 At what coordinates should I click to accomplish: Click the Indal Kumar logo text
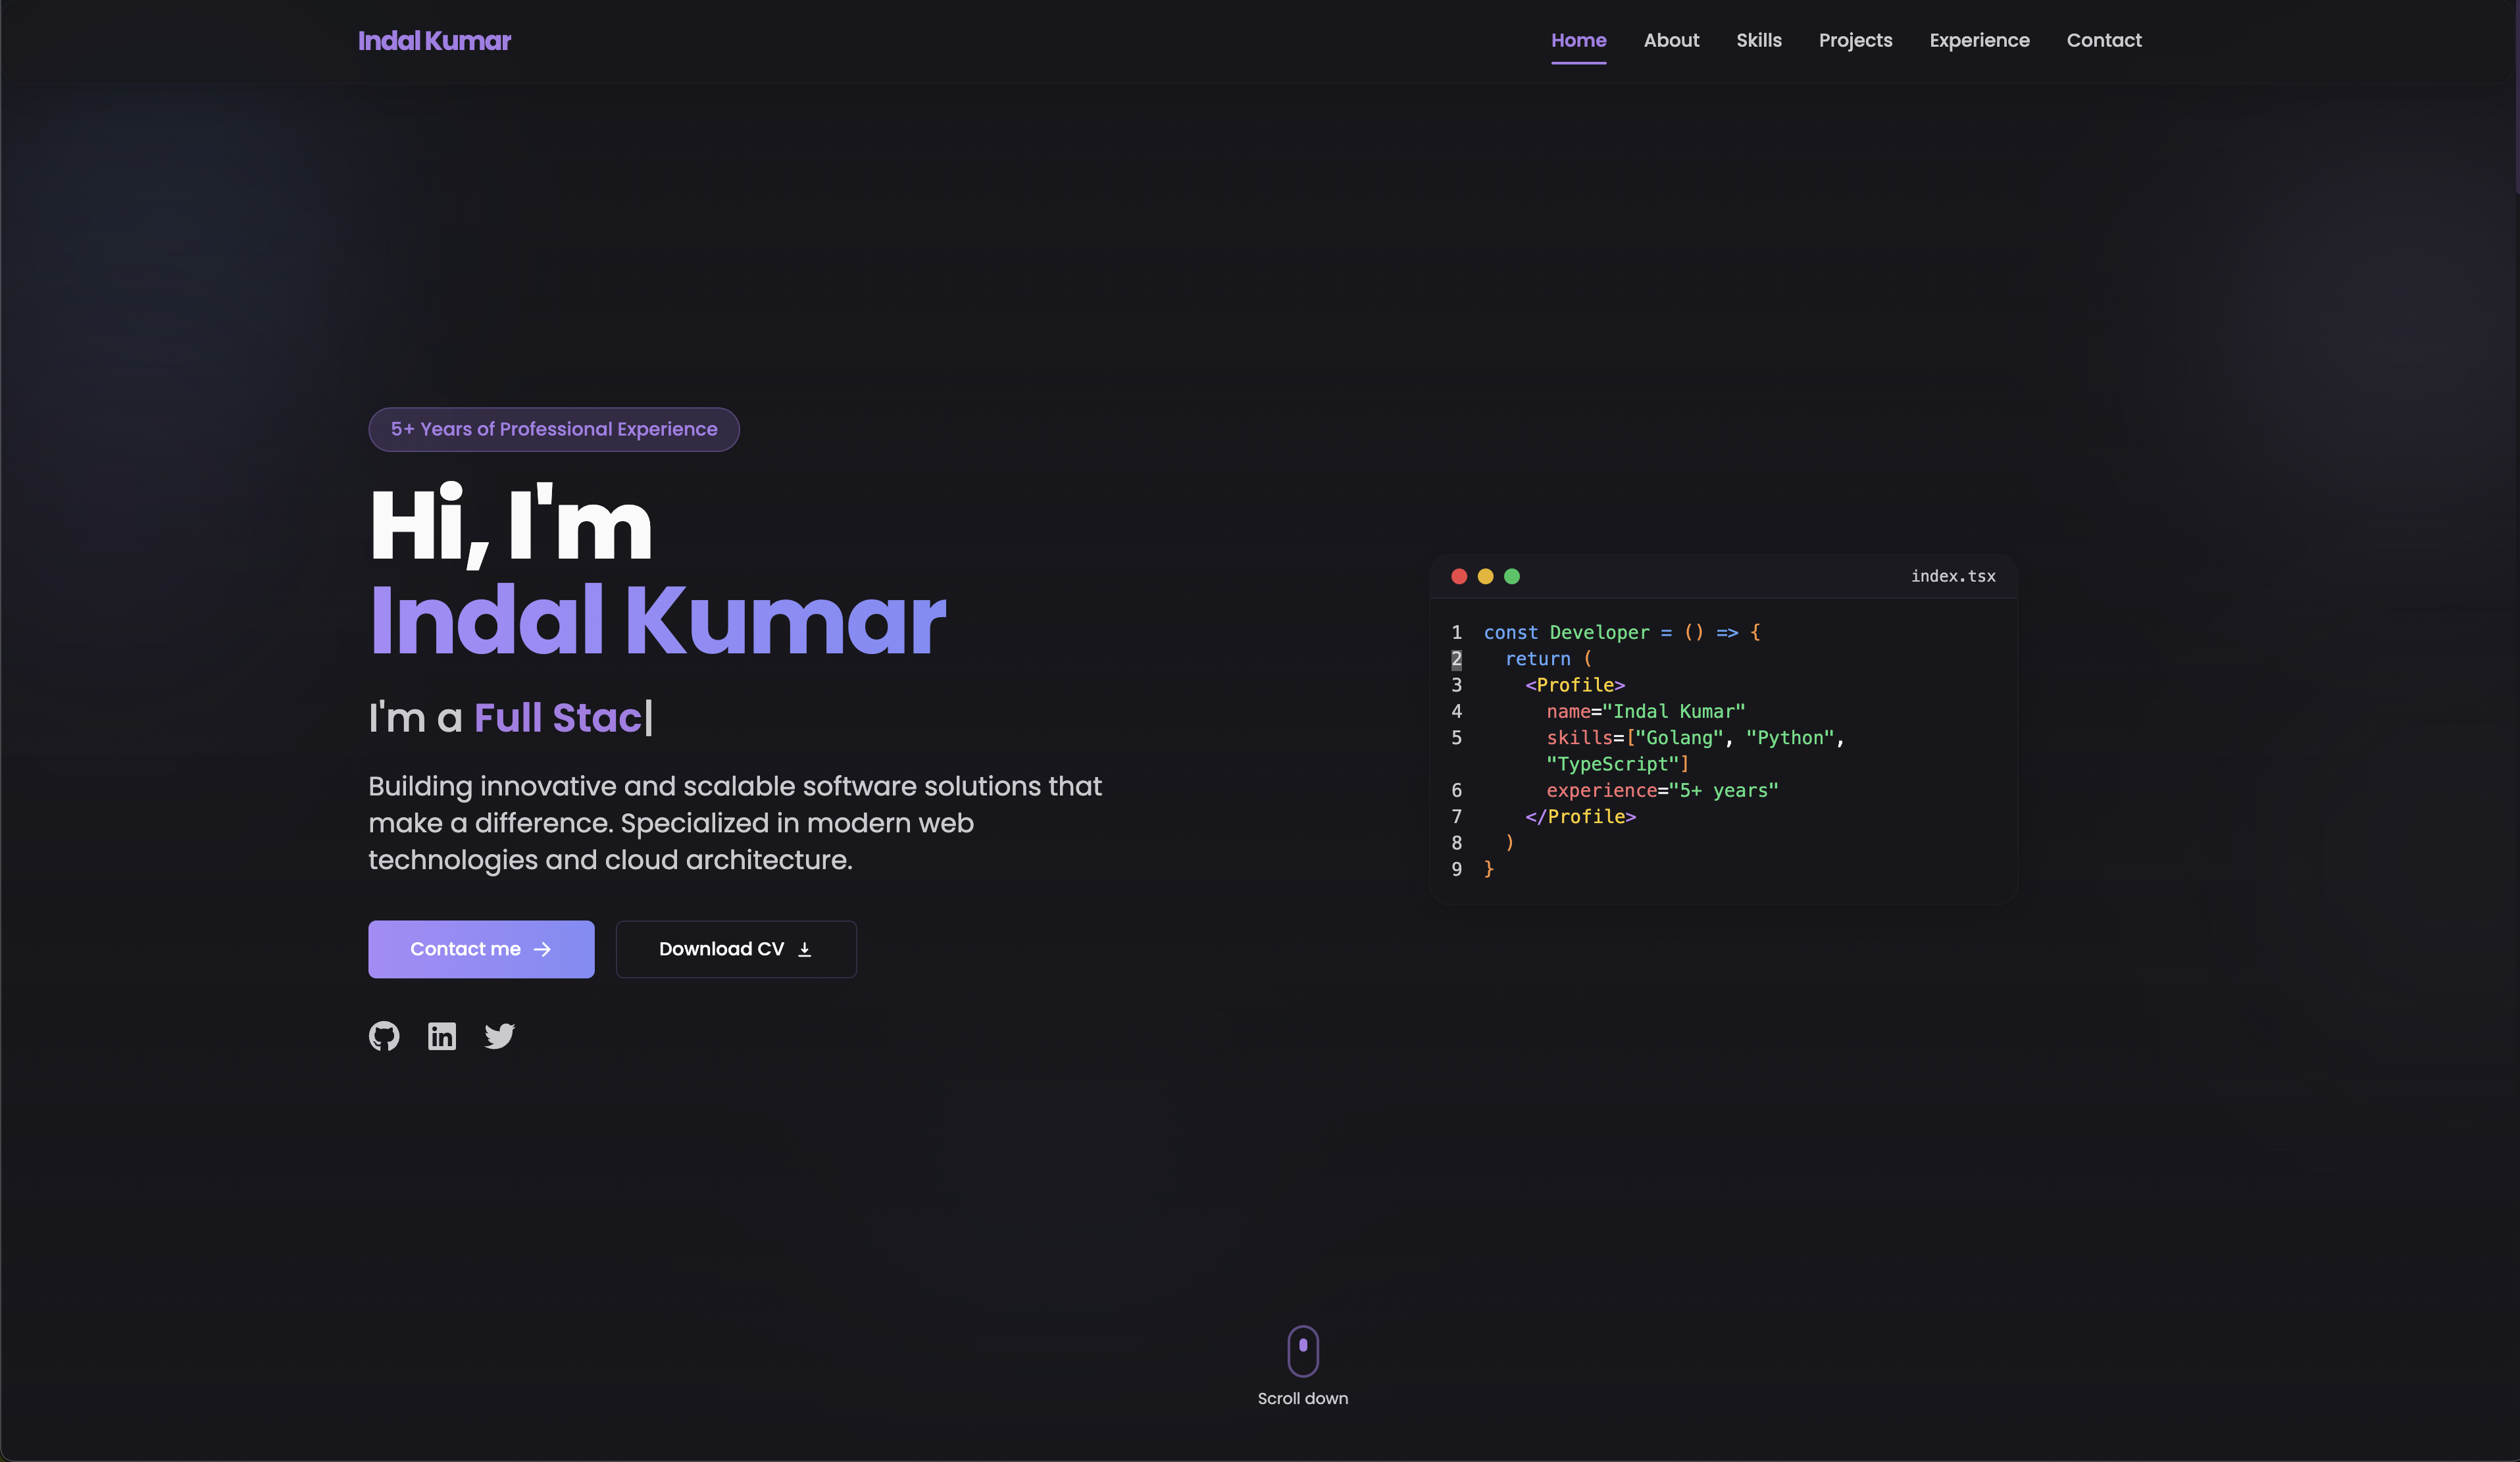point(434,41)
